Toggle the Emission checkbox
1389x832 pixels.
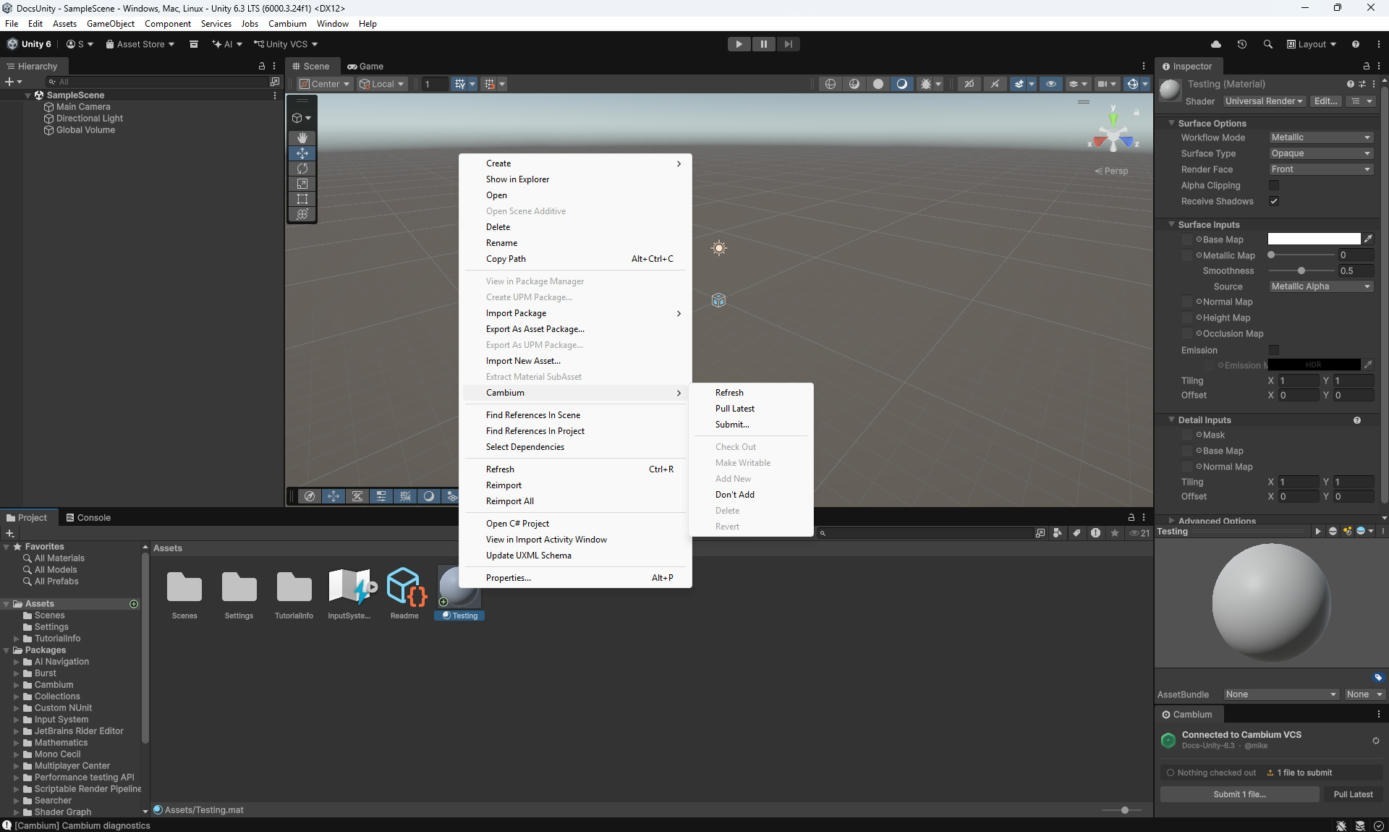pyautogui.click(x=1274, y=350)
